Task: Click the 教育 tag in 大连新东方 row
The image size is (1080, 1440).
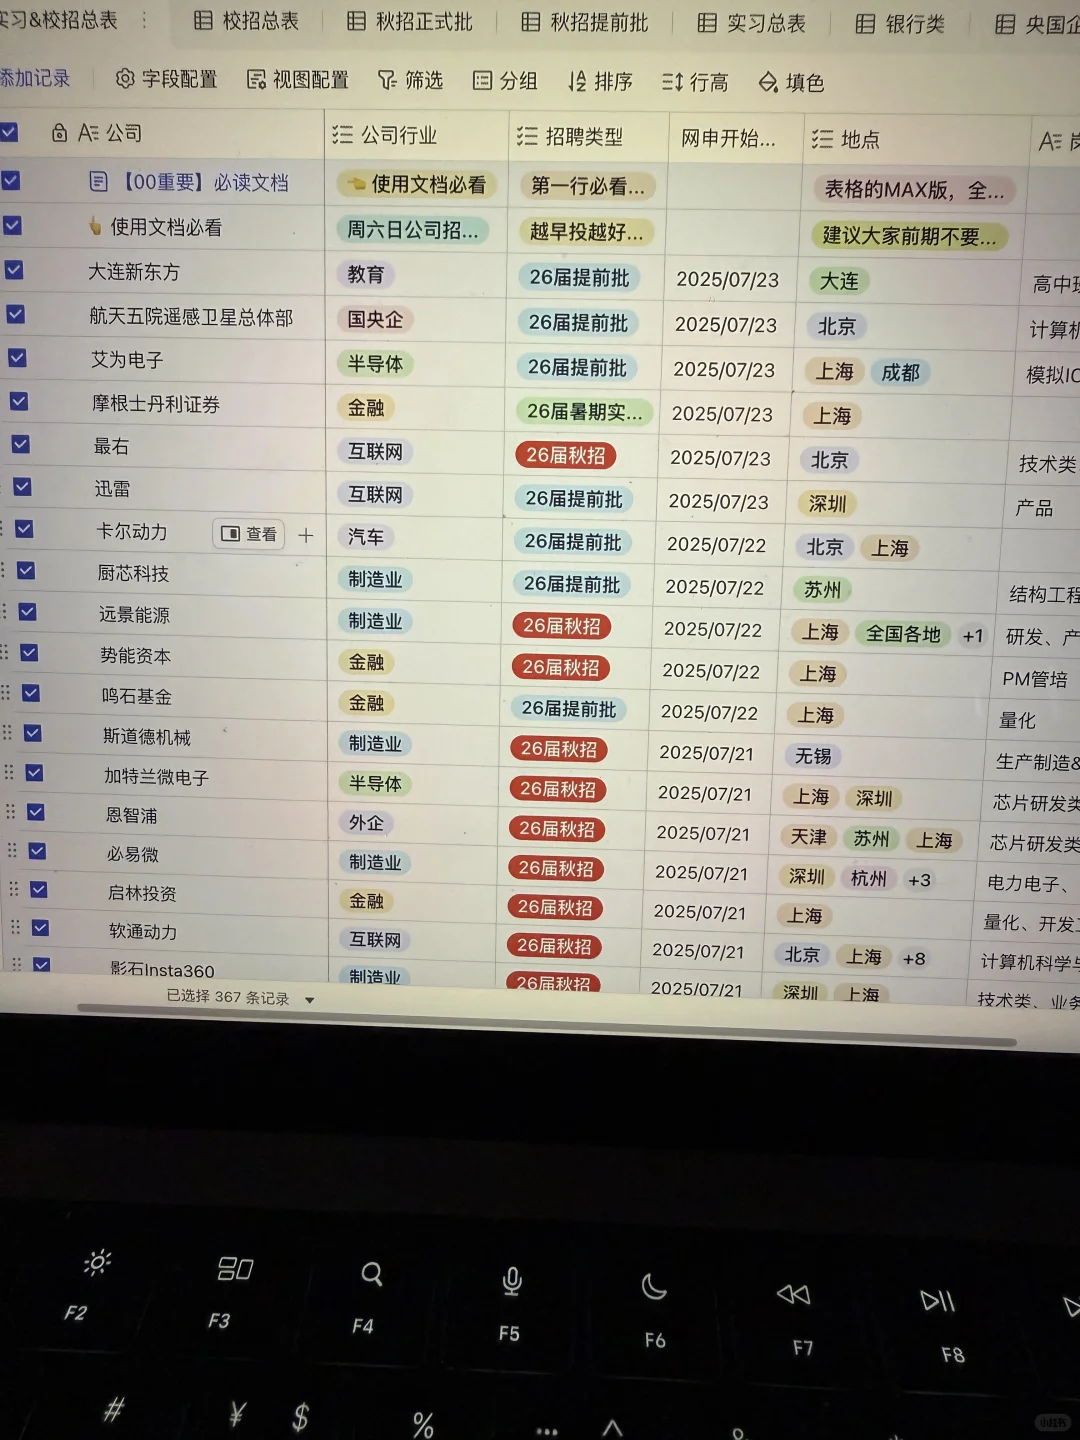Action: pos(366,275)
